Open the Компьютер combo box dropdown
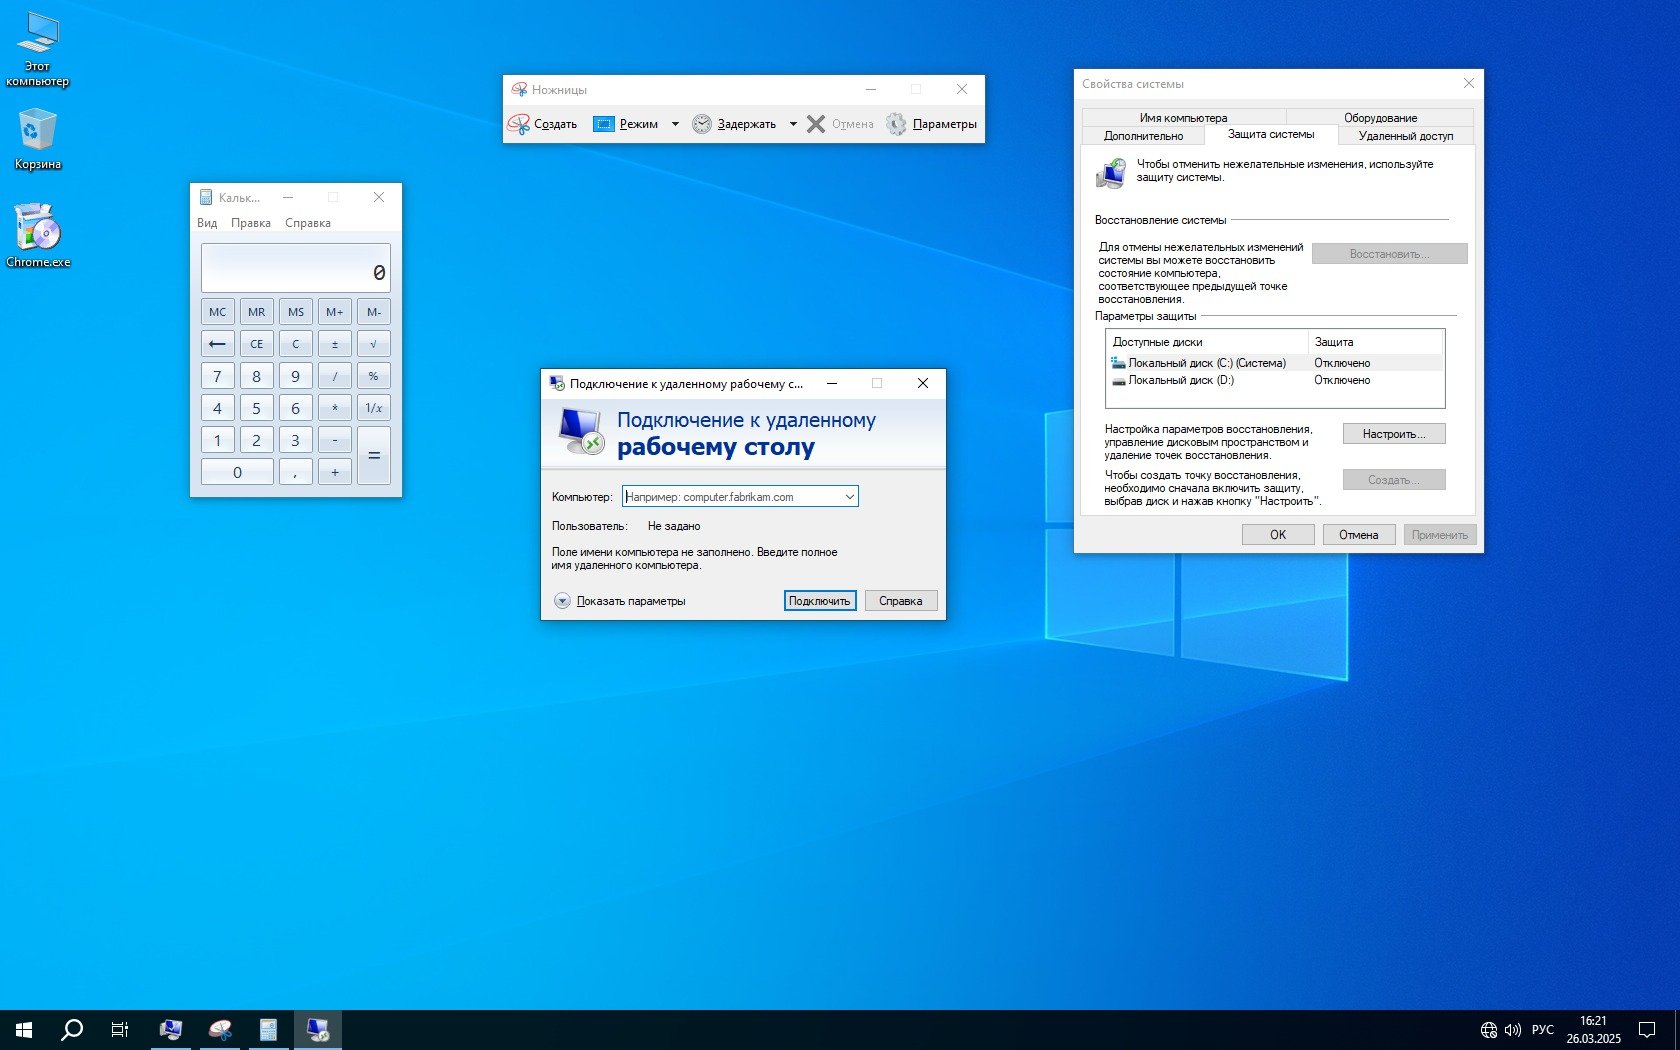This screenshot has height=1050, width=1680. pyautogui.click(x=849, y=497)
